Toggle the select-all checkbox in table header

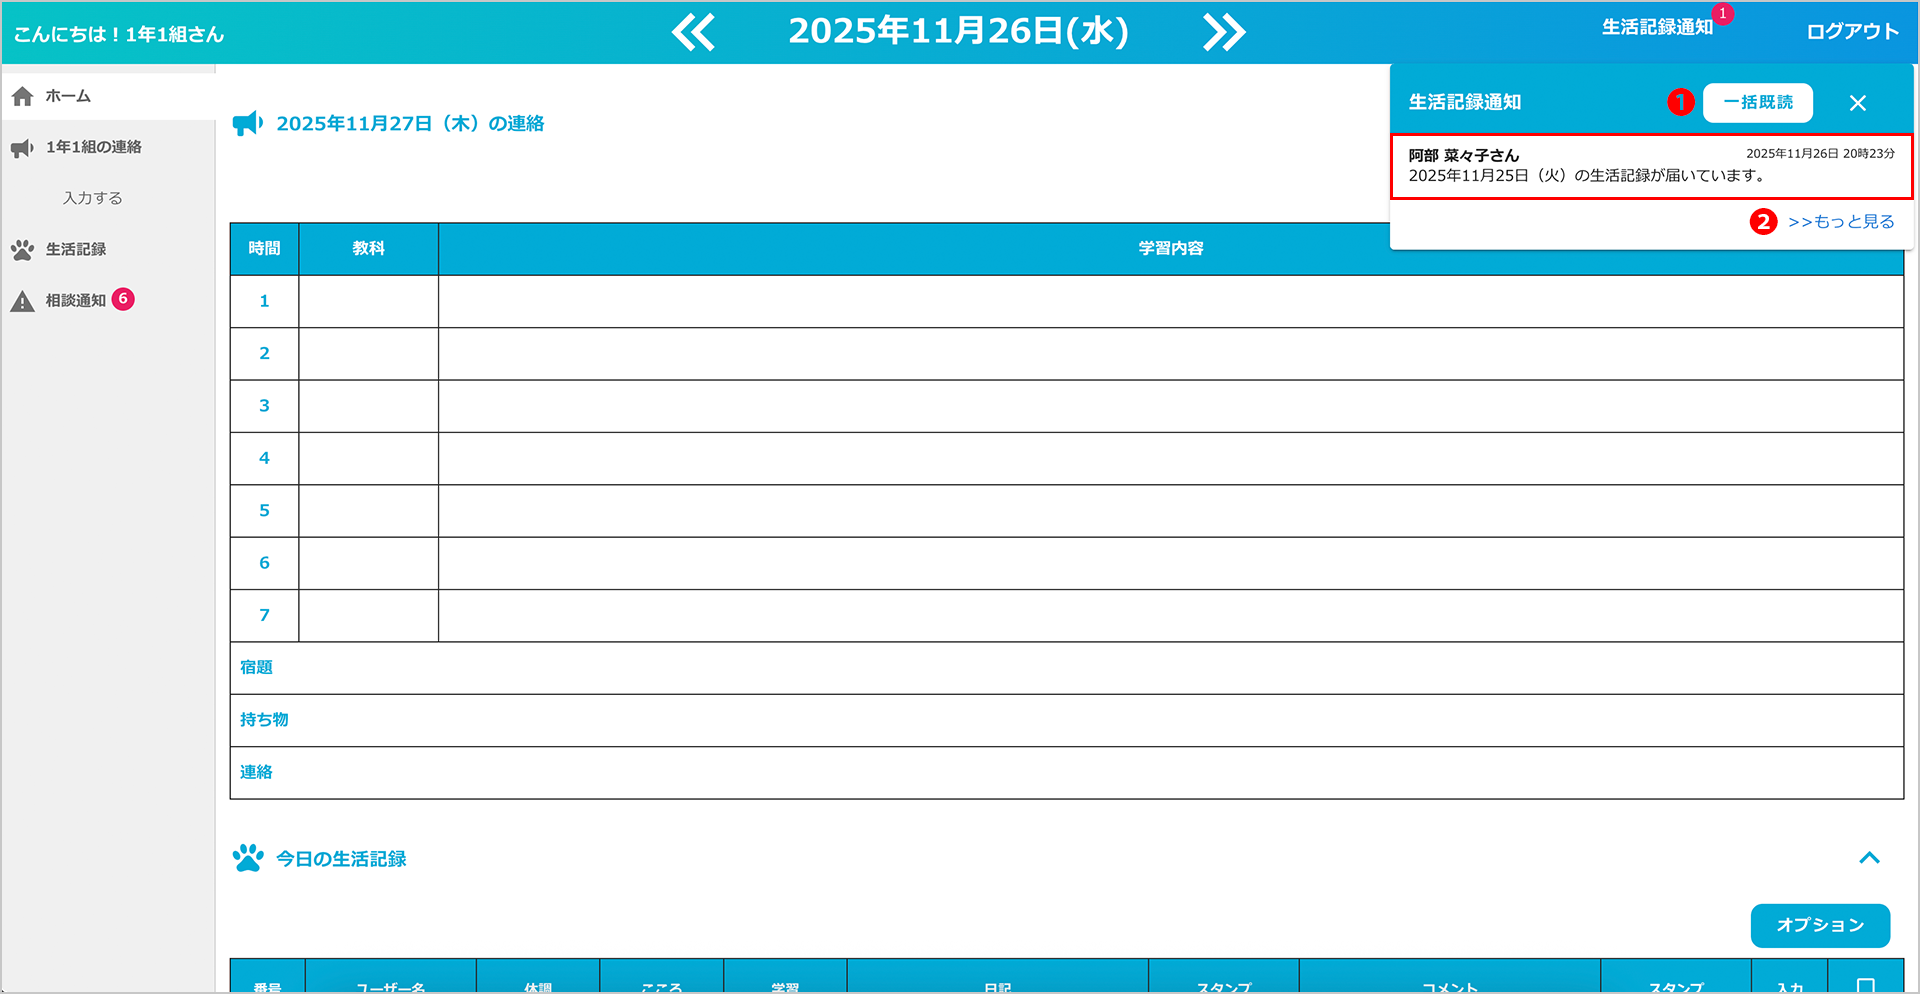[x=1865, y=985]
